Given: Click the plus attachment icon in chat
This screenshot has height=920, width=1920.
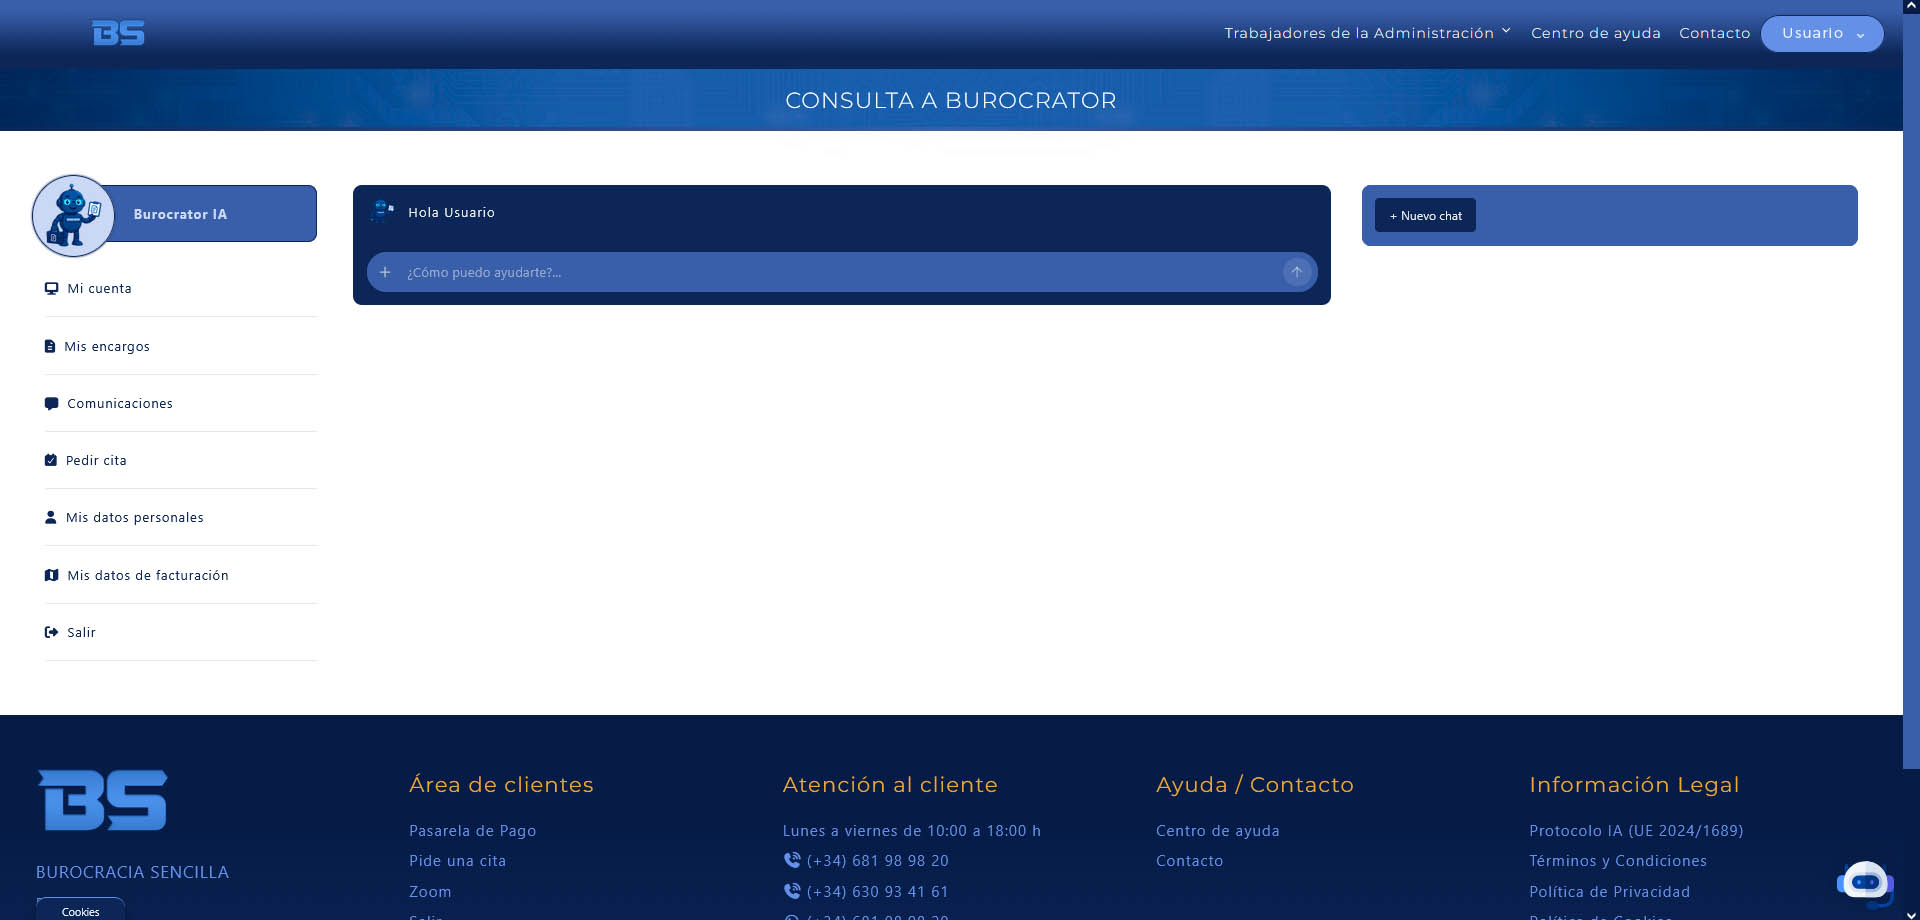Looking at the screenshot, I should click(385, 272).
